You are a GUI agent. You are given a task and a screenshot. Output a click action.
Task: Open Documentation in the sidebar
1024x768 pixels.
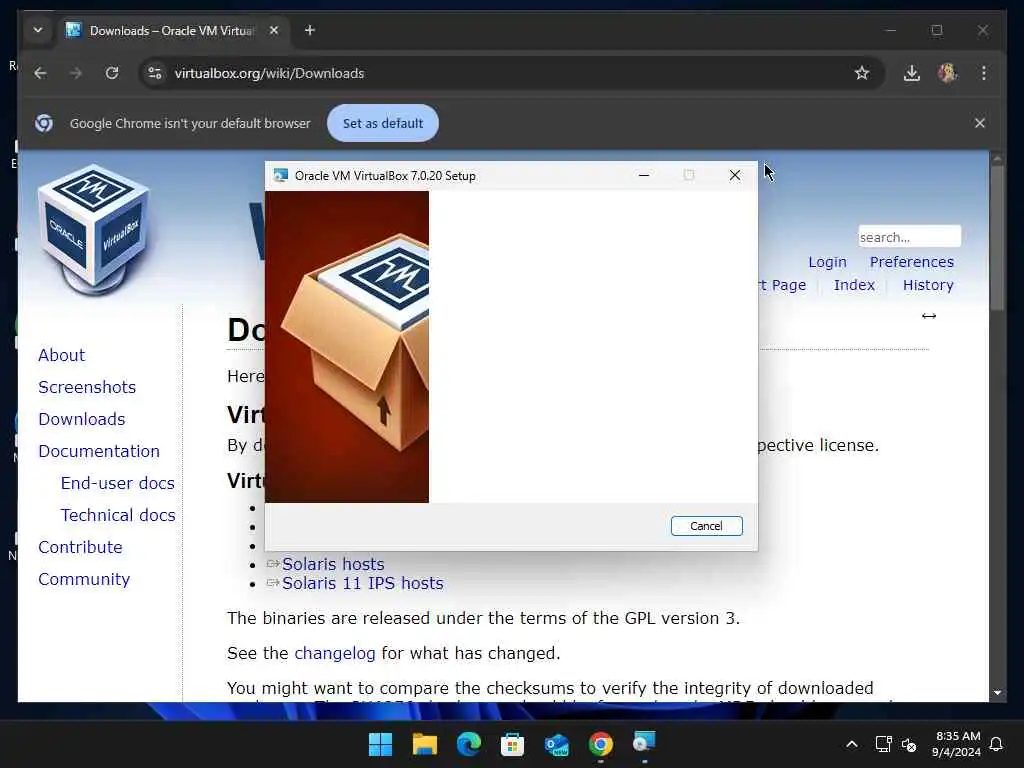pos(99,451)
